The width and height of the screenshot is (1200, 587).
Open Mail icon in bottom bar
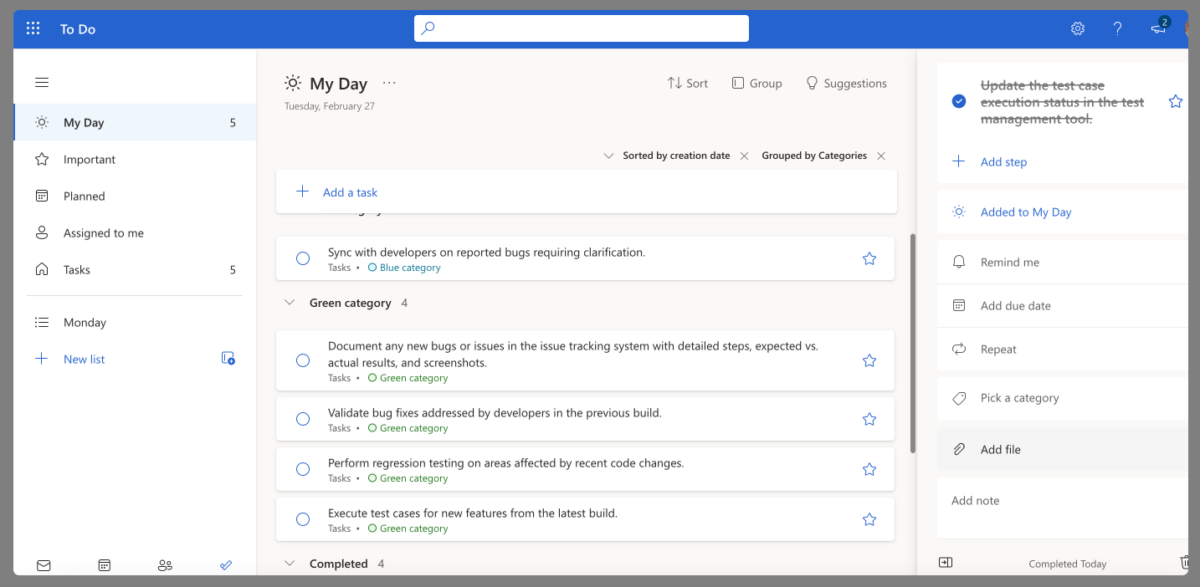(44, 565)
